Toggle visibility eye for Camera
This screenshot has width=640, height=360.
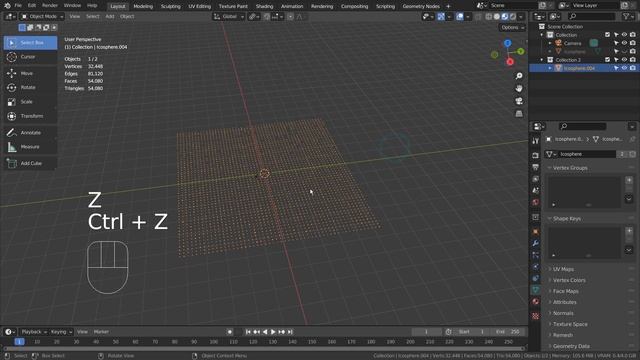coord(624,43)
